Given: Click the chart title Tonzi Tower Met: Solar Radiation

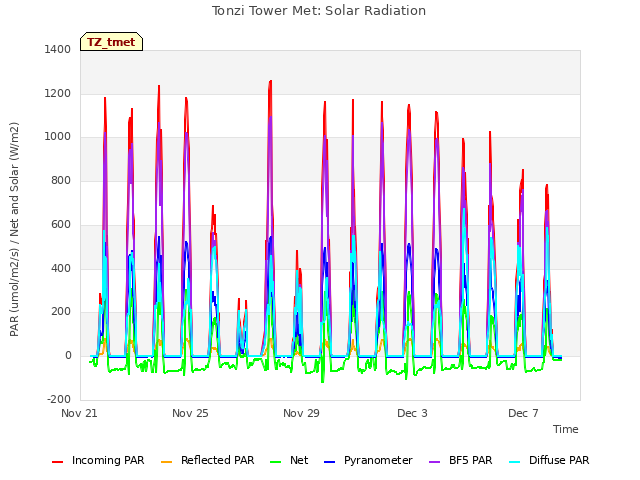Looking at the screenshot, I should [319, 11].
